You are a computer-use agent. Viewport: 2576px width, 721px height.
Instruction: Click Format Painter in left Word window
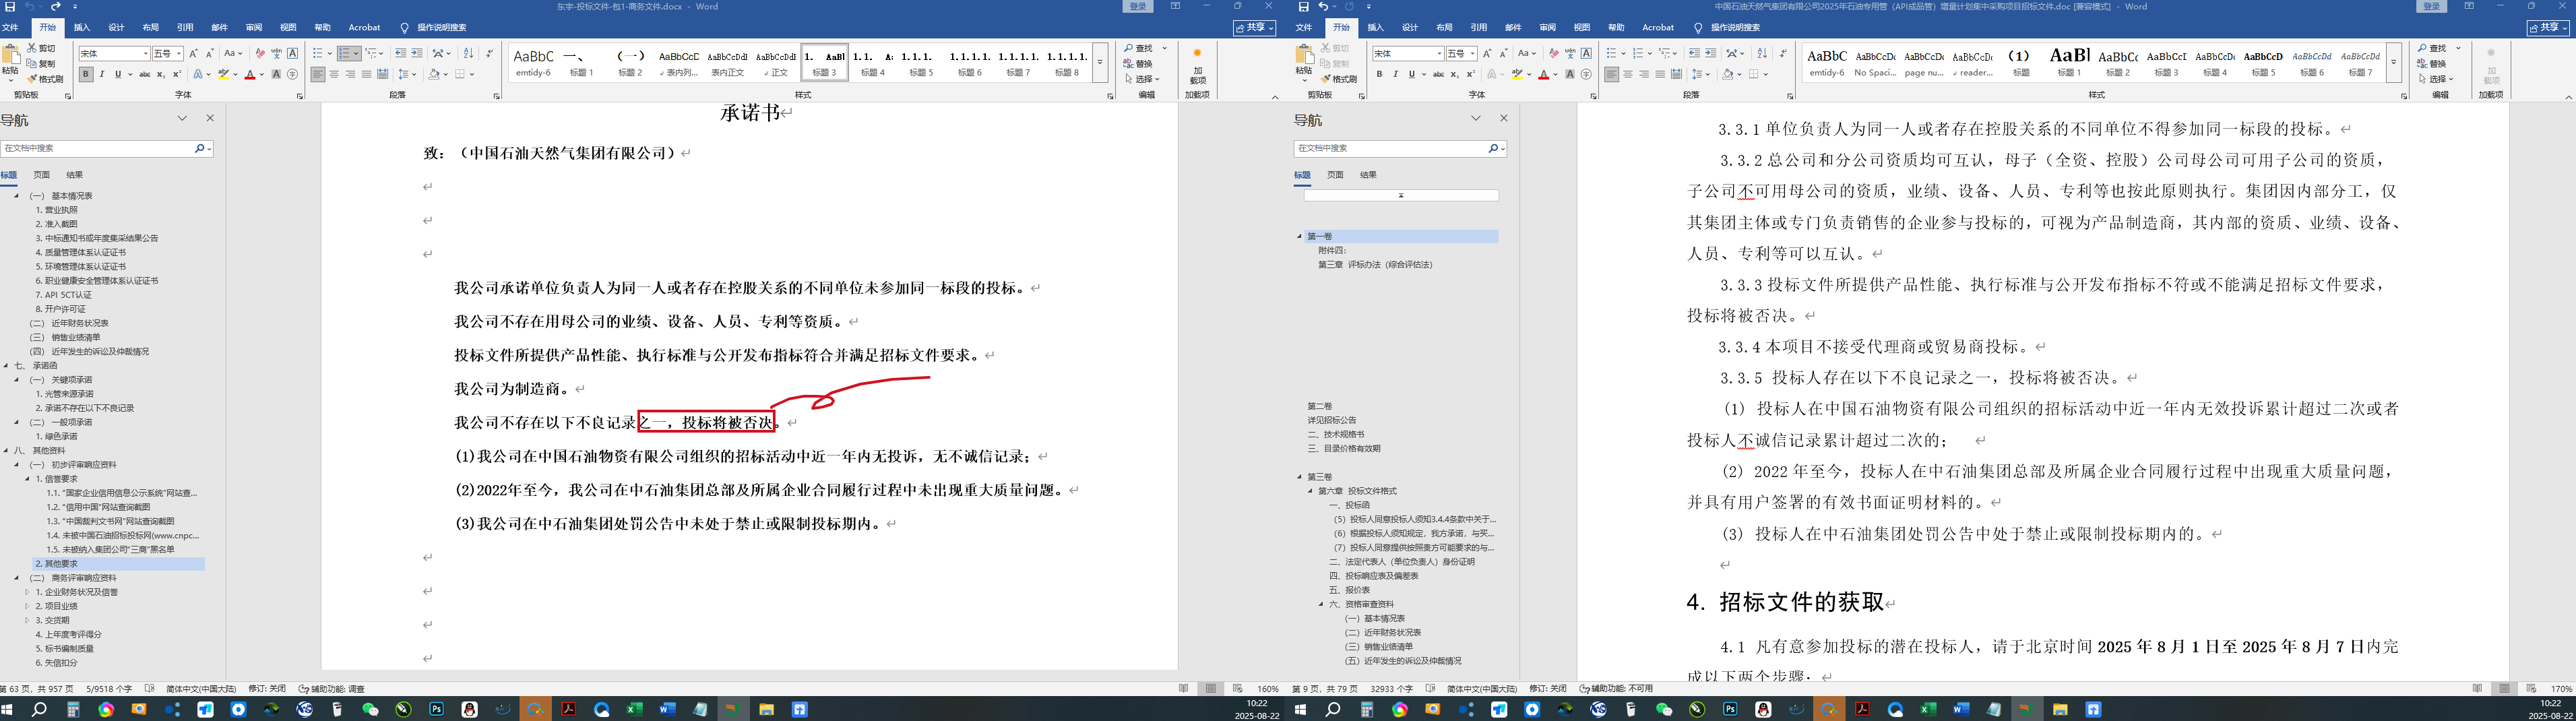45,79
